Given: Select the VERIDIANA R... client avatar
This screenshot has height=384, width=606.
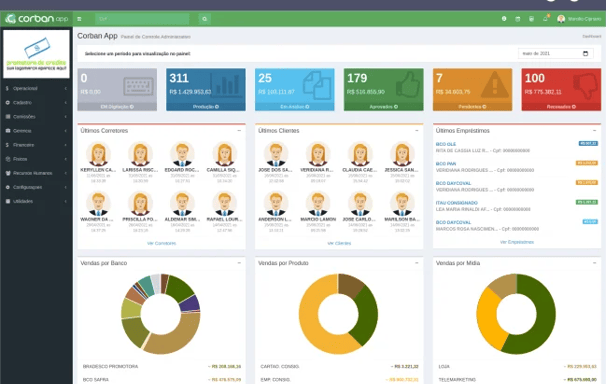Looking at the screenshot, I should [318, 154].
